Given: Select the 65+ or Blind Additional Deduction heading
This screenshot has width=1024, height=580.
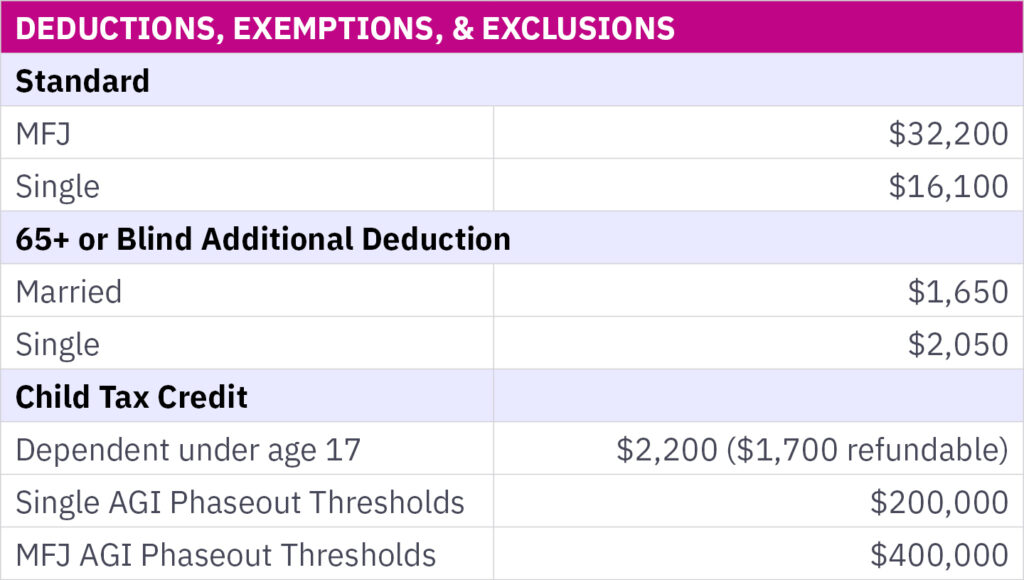Looking at the screenshot, I should (263, 239).
